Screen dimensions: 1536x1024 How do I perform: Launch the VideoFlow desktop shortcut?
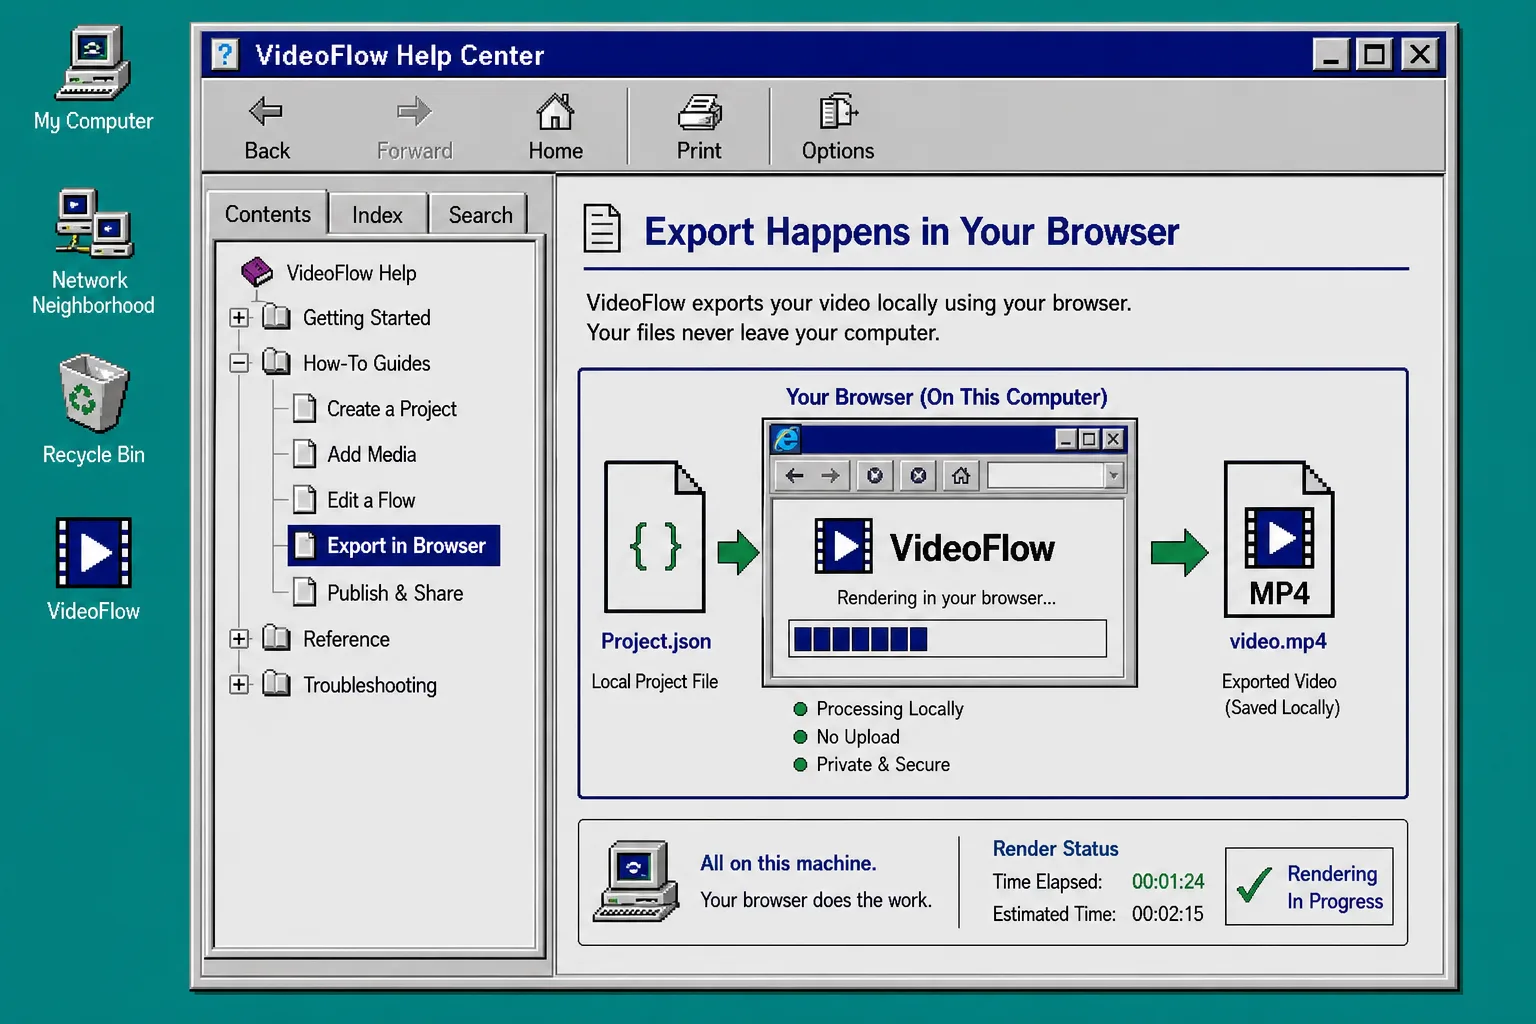point(93,568)
